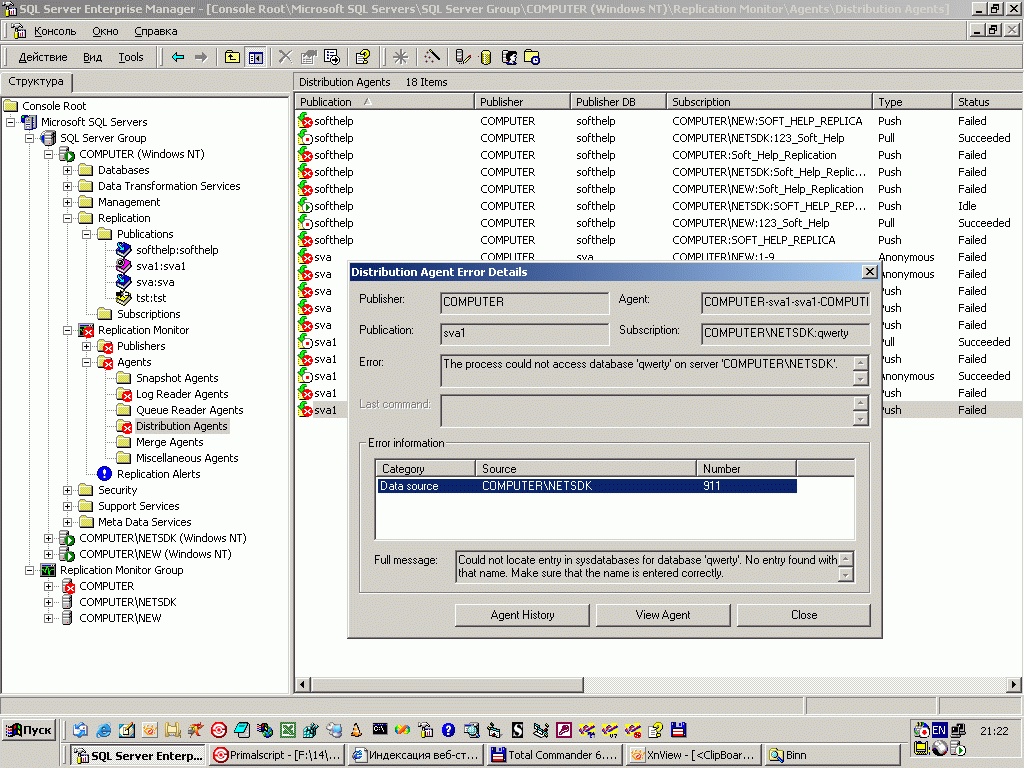Viewport: 1024px width, 768px height.
Task: Open command prompt icon in quick launch
Action: coord(379,729)
